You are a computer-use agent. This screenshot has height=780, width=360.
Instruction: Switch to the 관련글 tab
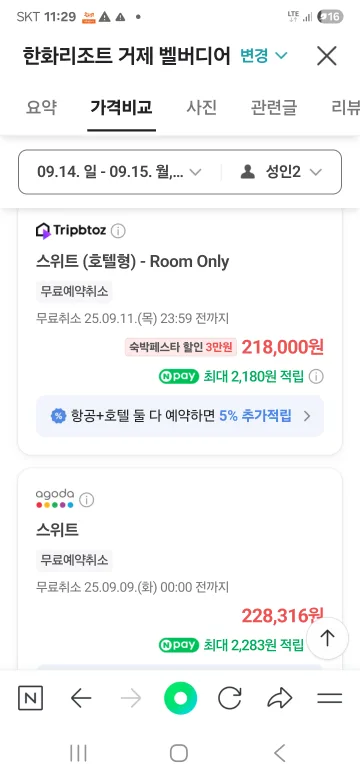pos(273,107)
